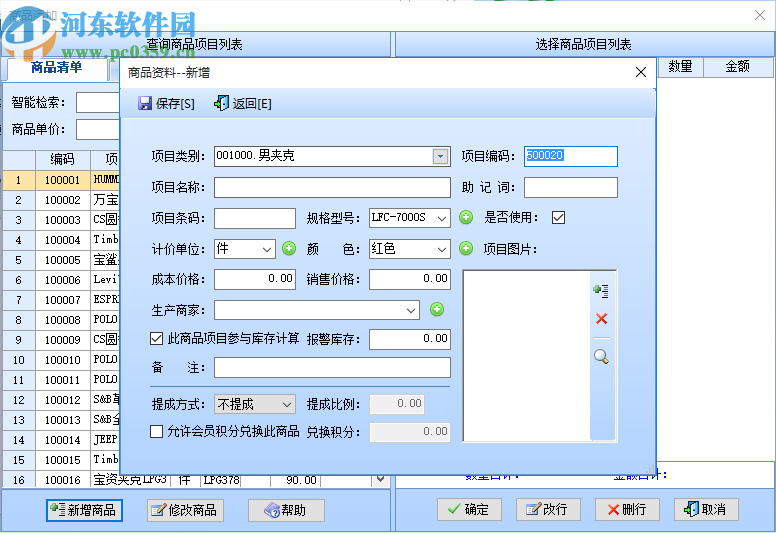Click the 销售价格 input field
776x533 pixels.
tap(410, 279)
